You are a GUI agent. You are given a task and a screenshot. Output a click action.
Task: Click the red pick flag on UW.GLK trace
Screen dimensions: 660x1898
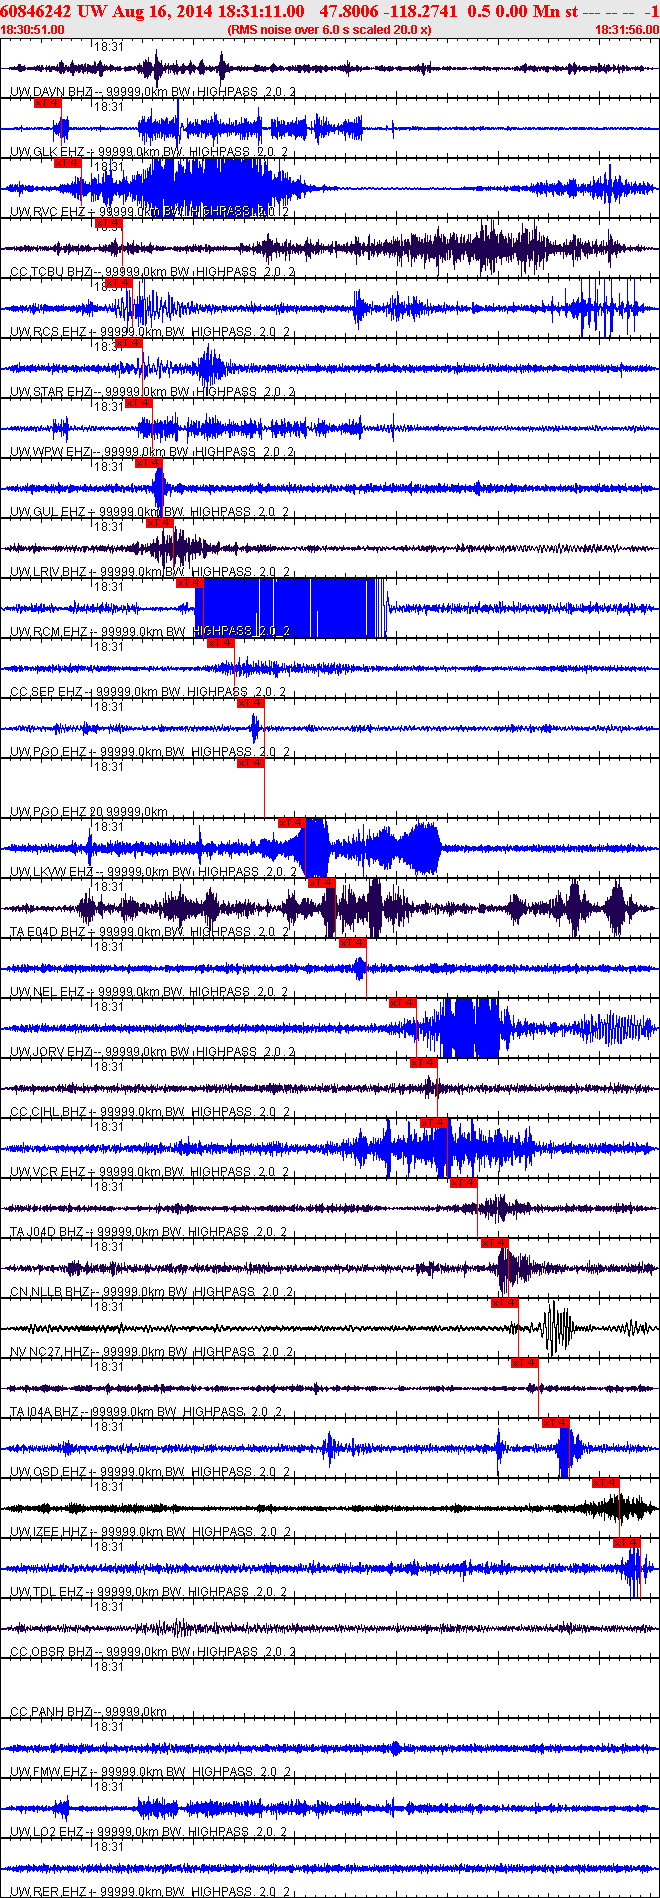[x=47, y=103]
